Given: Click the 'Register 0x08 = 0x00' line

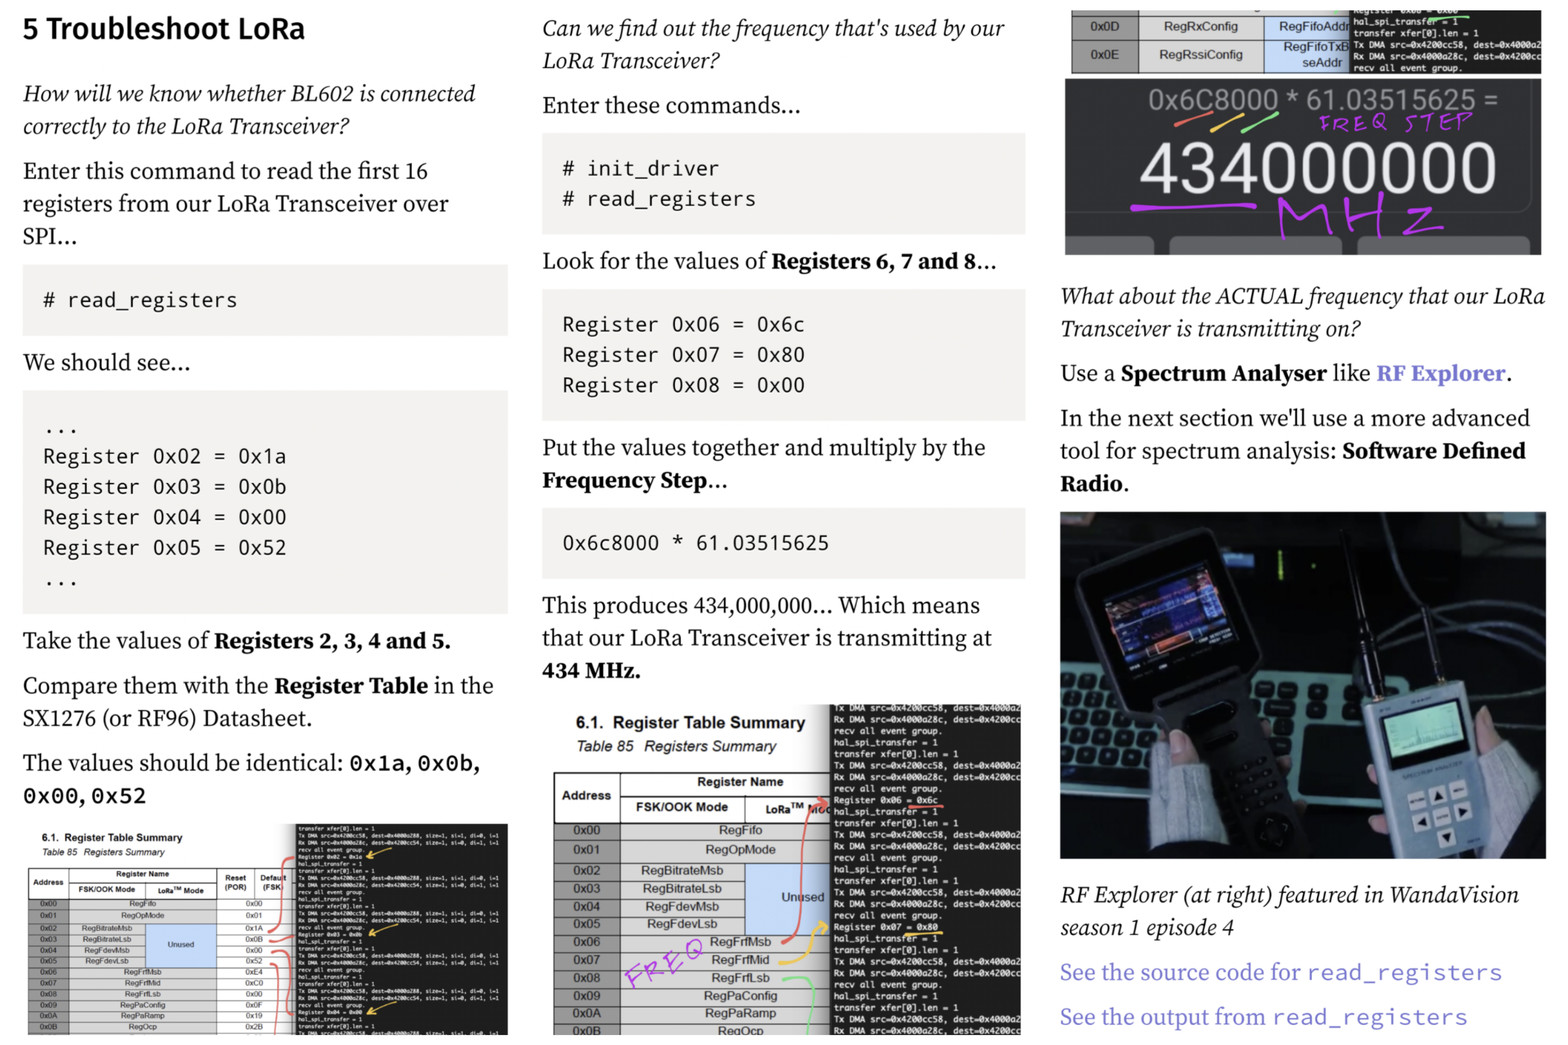Looking at the screenshot, I should pos(683,386).
